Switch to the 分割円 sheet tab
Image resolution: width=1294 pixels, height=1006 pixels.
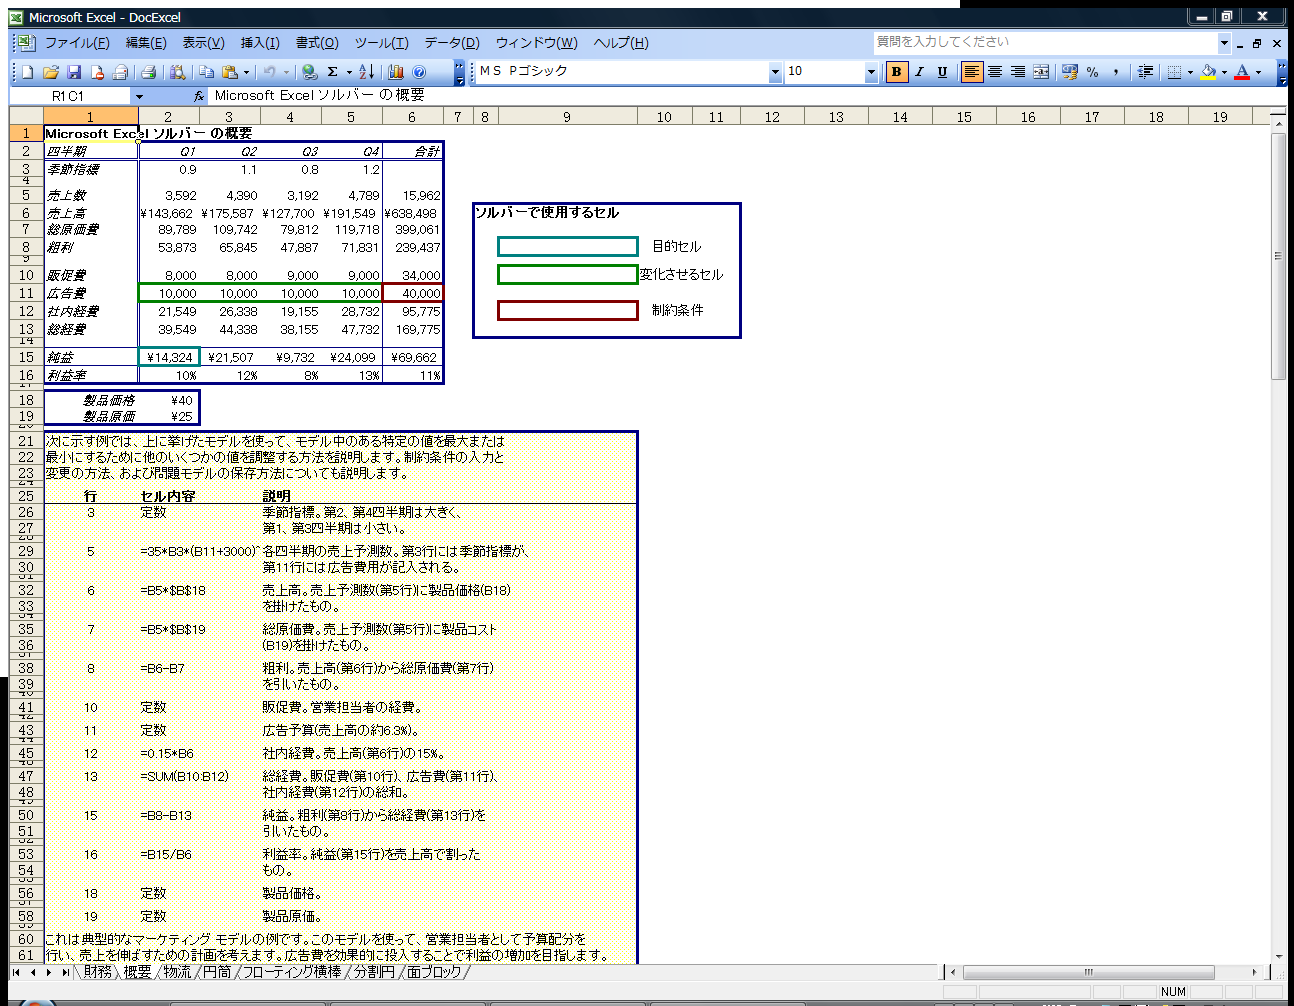click(374, 972)
